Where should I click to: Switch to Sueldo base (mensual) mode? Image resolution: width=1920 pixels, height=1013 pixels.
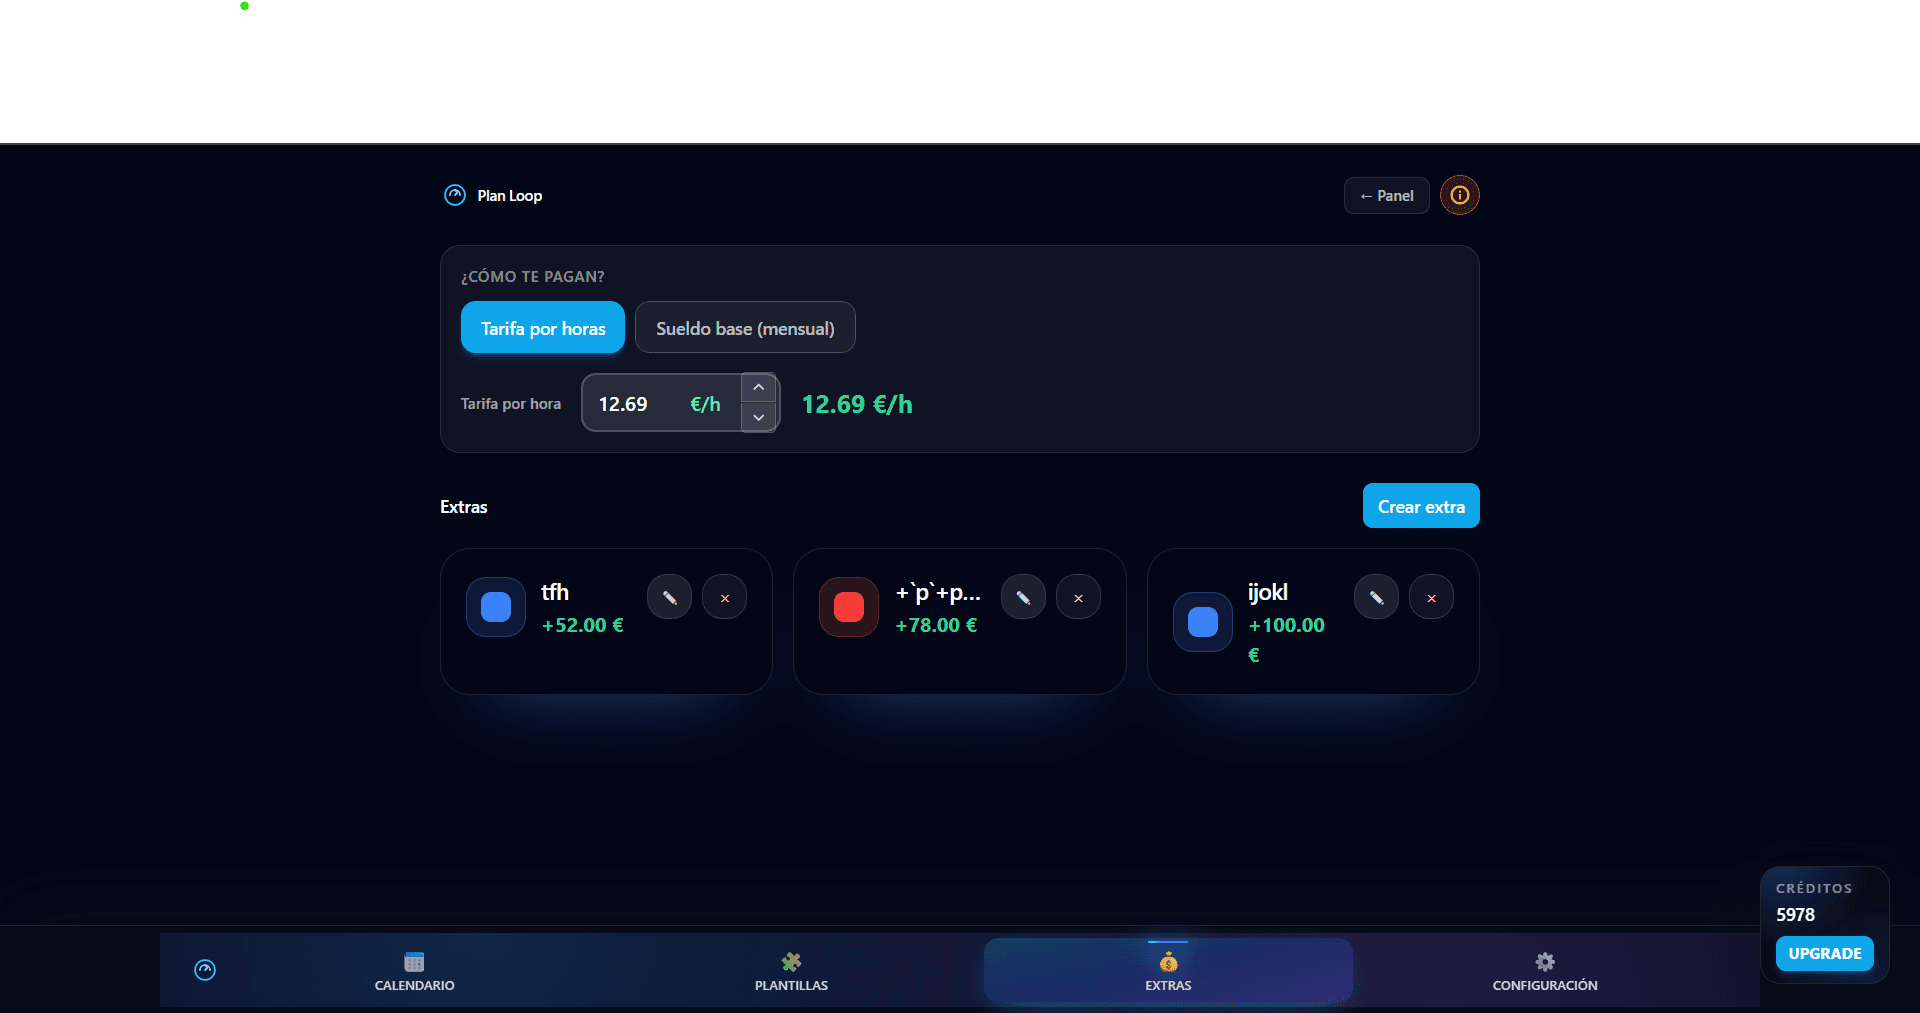[745, 328]
